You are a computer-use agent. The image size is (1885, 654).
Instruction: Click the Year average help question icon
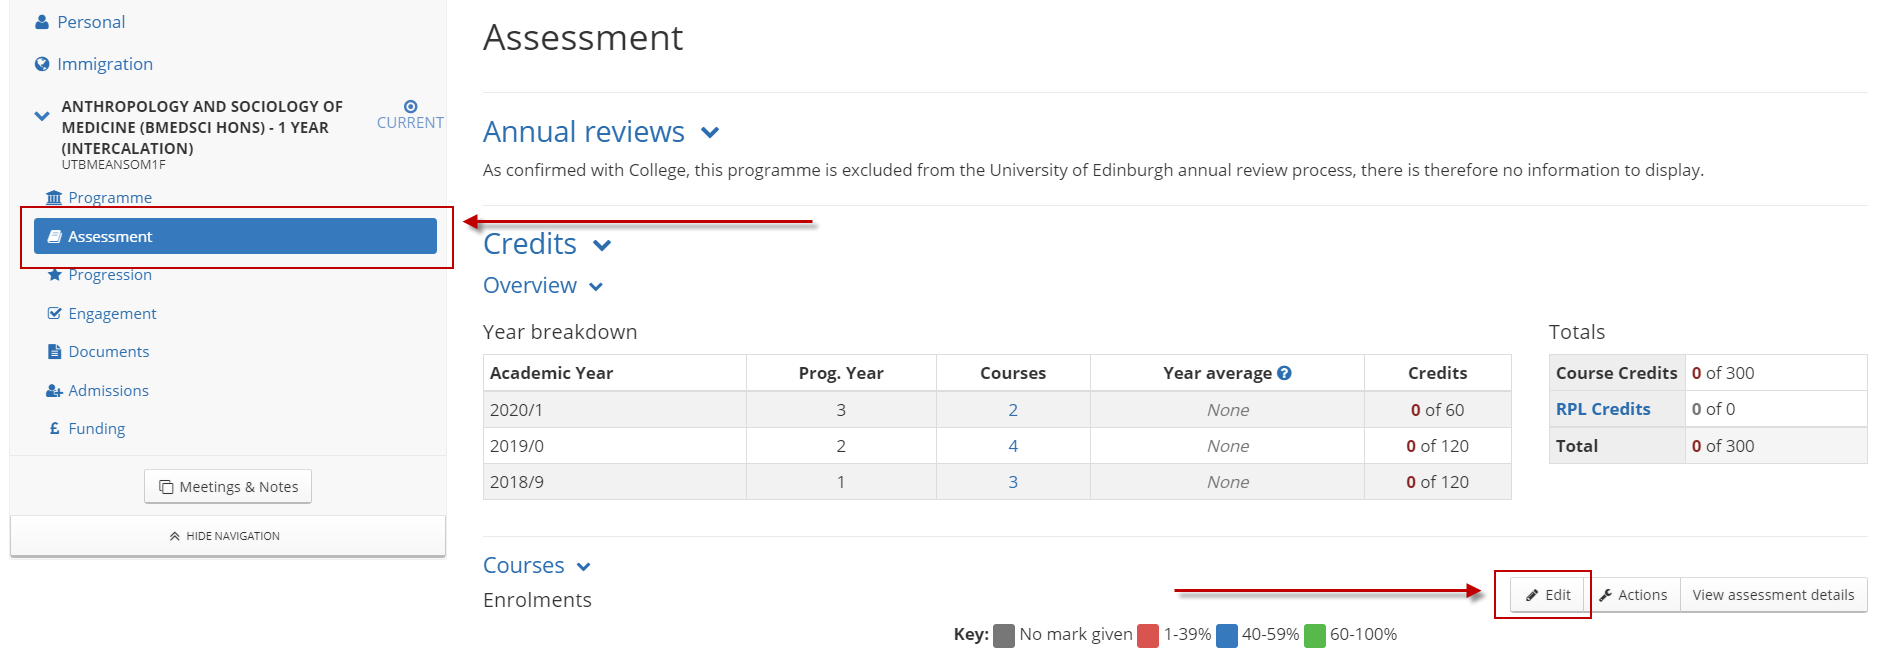(1285, 373)
